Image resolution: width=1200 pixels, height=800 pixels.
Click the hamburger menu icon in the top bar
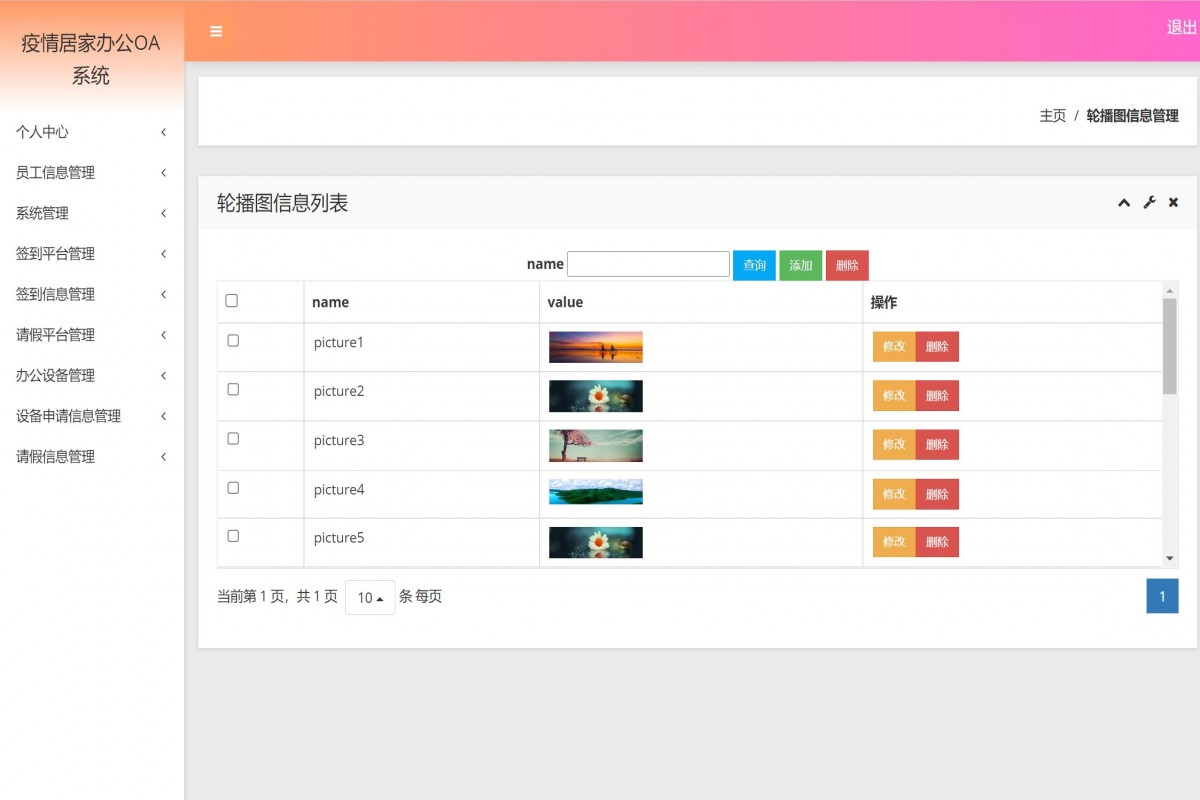tap(216, 31)
